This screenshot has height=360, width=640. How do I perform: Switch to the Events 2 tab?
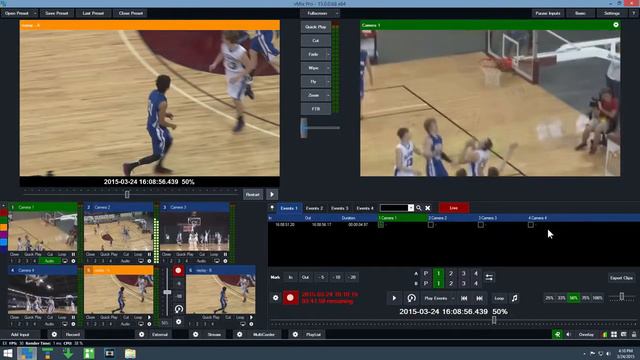[314, 208]
